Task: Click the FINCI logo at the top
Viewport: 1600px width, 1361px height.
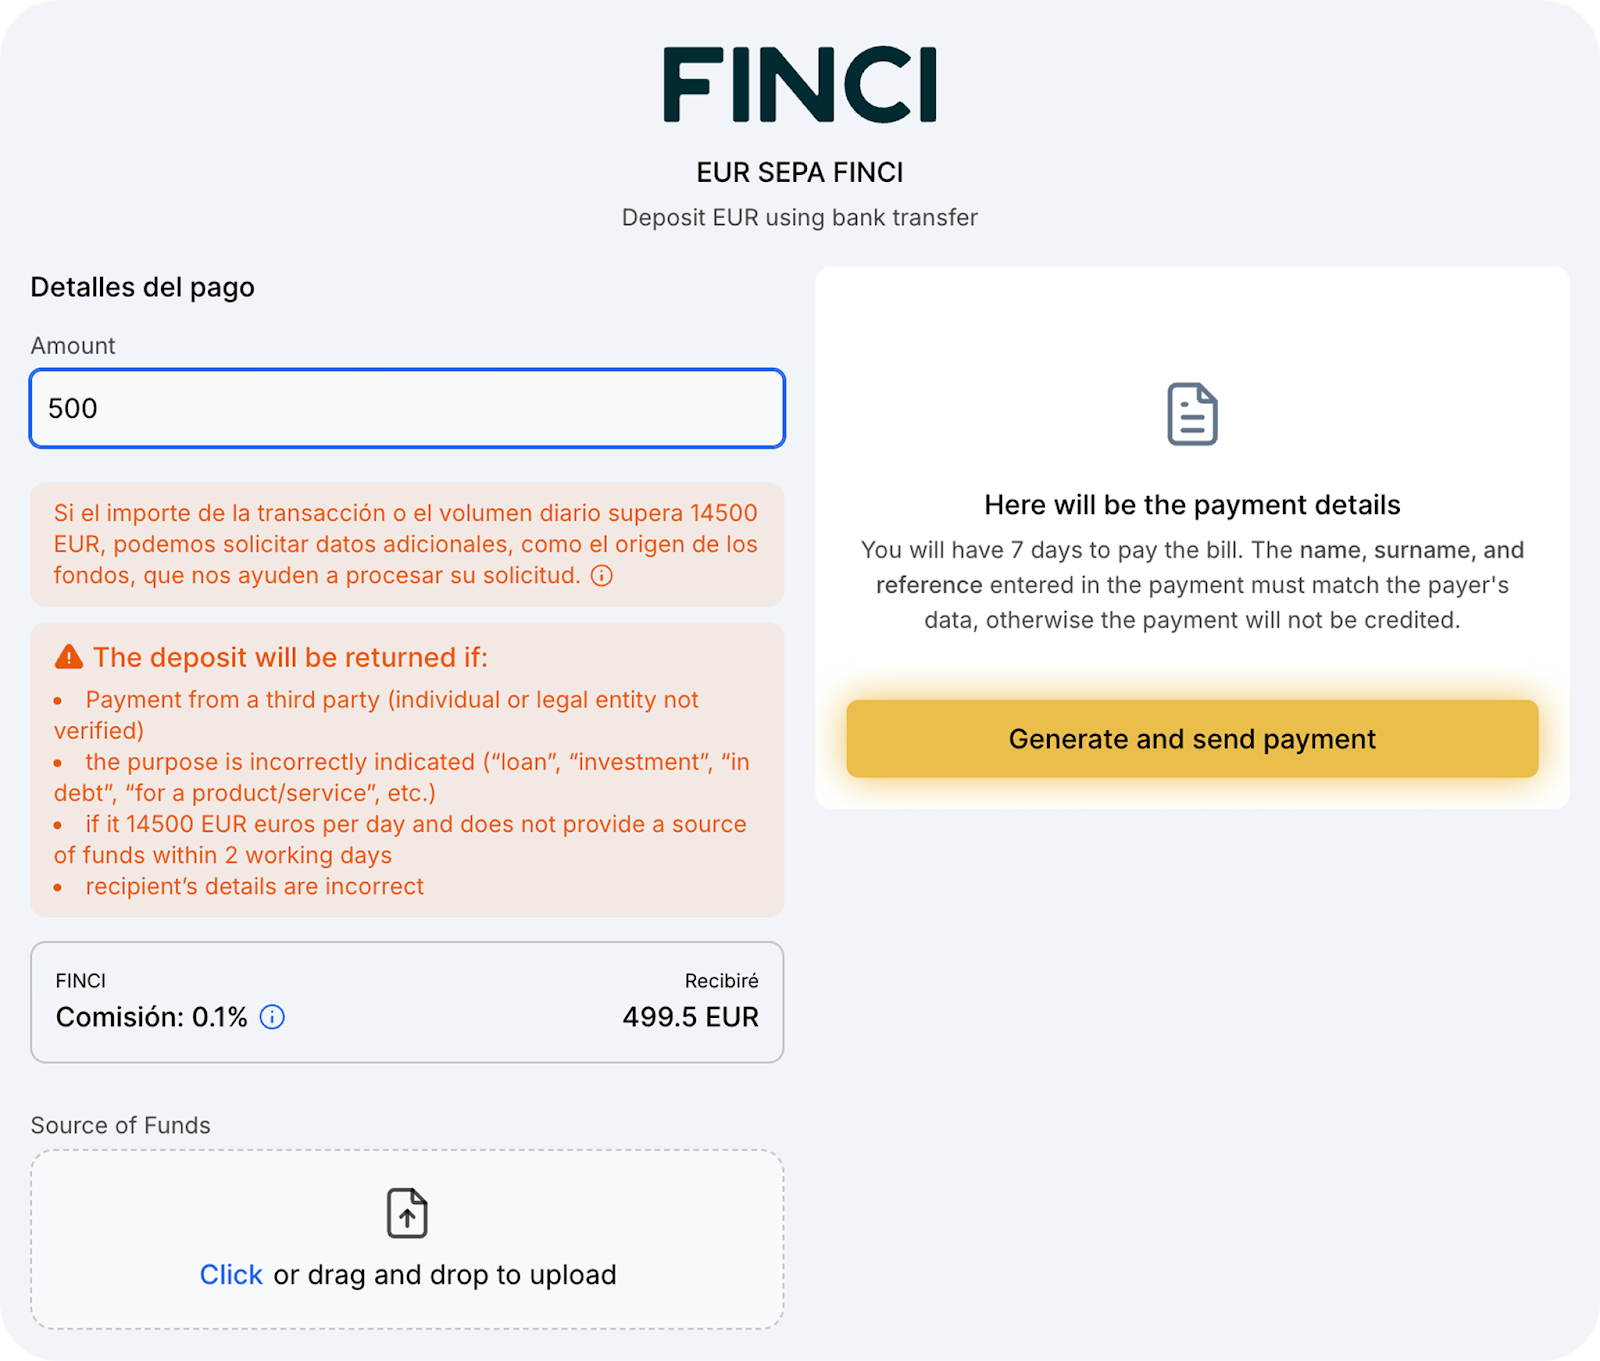Action: pyautogui.click(x=800, y=85)
